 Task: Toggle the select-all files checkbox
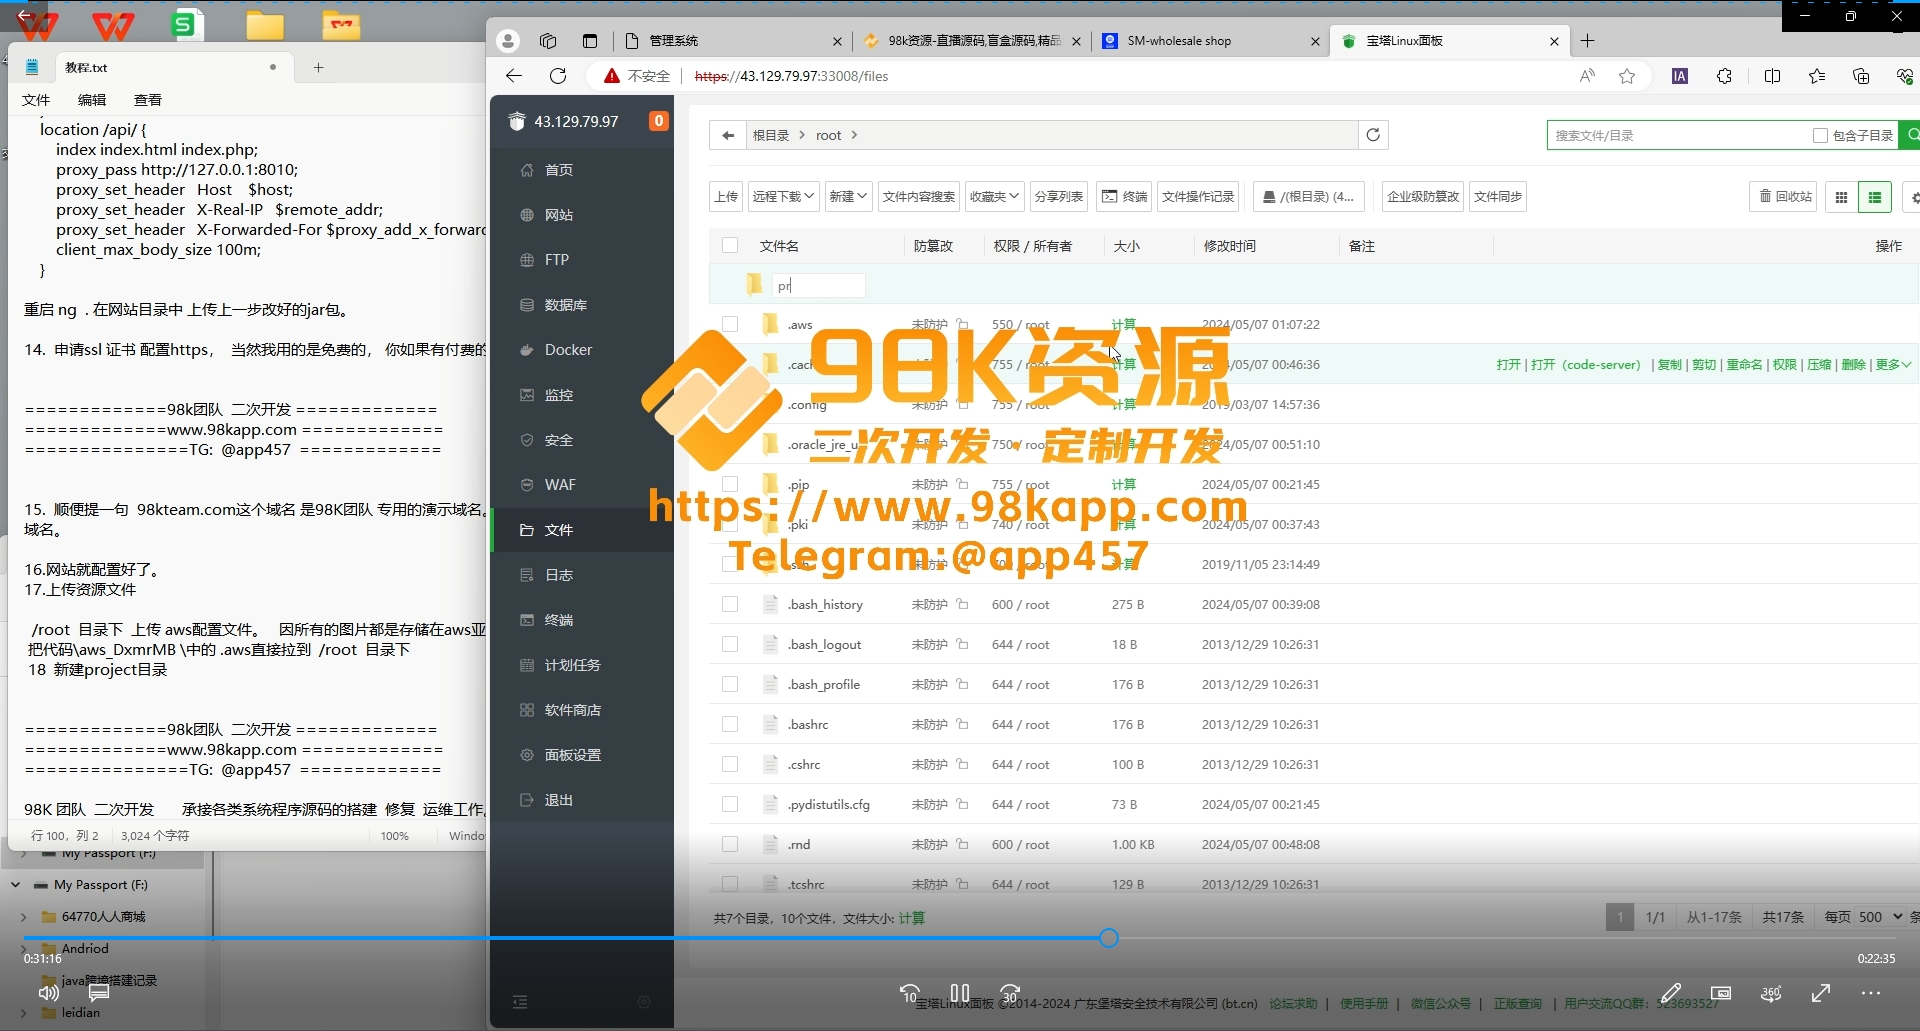click(730, 245)
